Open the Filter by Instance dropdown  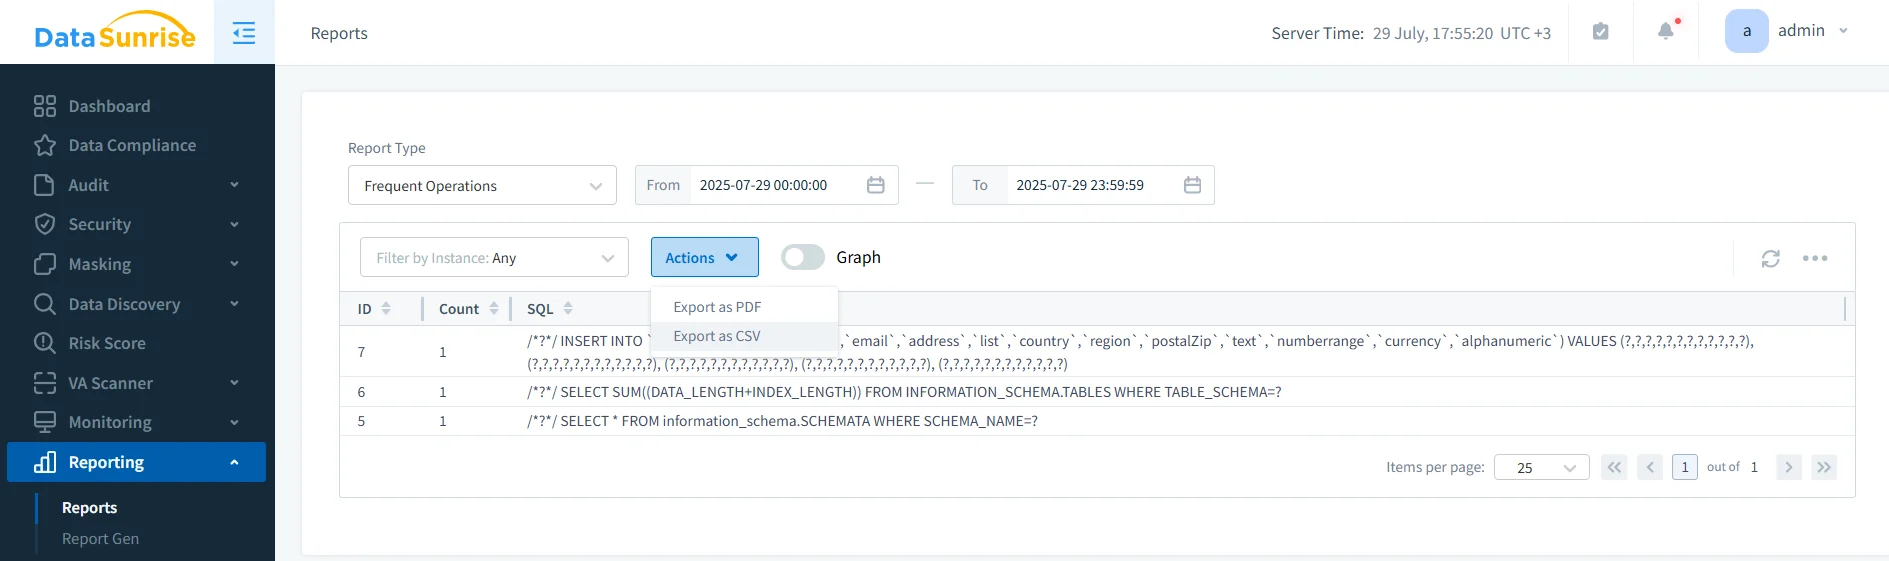pos(494,258)
